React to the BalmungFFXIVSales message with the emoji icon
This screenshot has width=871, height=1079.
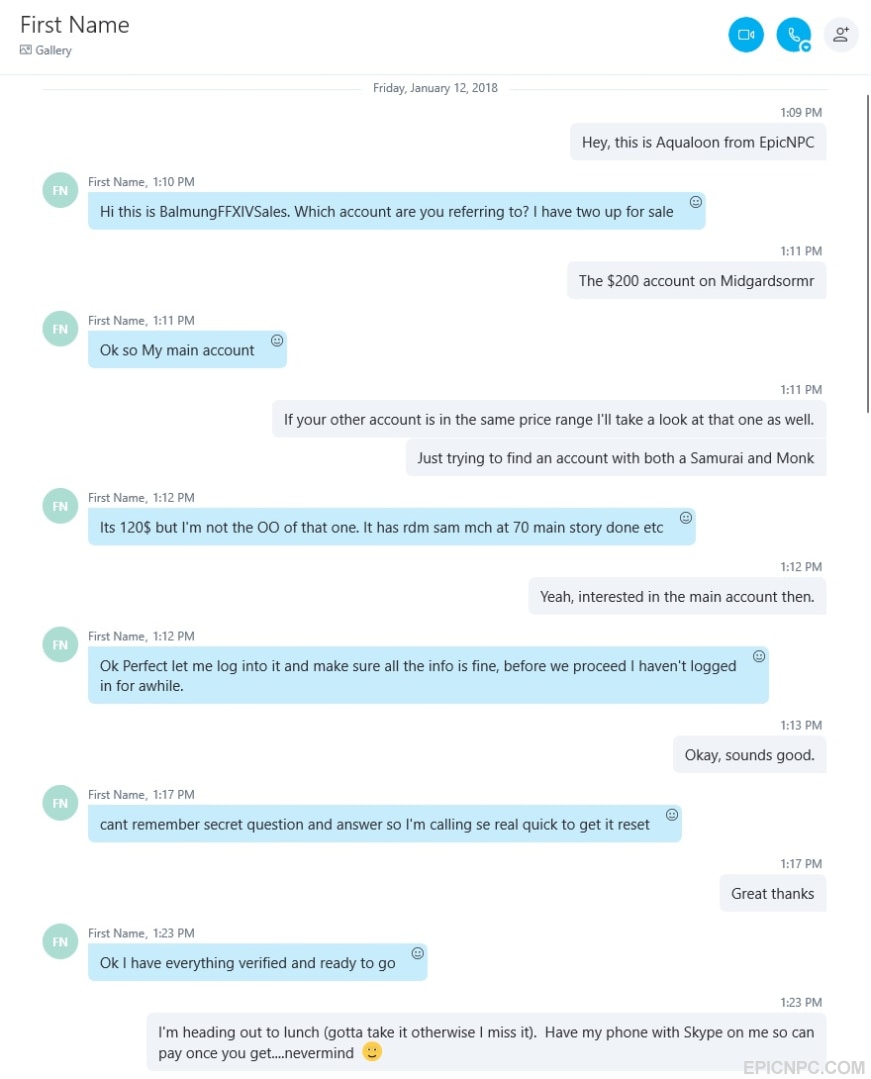[x=696, y=202]
